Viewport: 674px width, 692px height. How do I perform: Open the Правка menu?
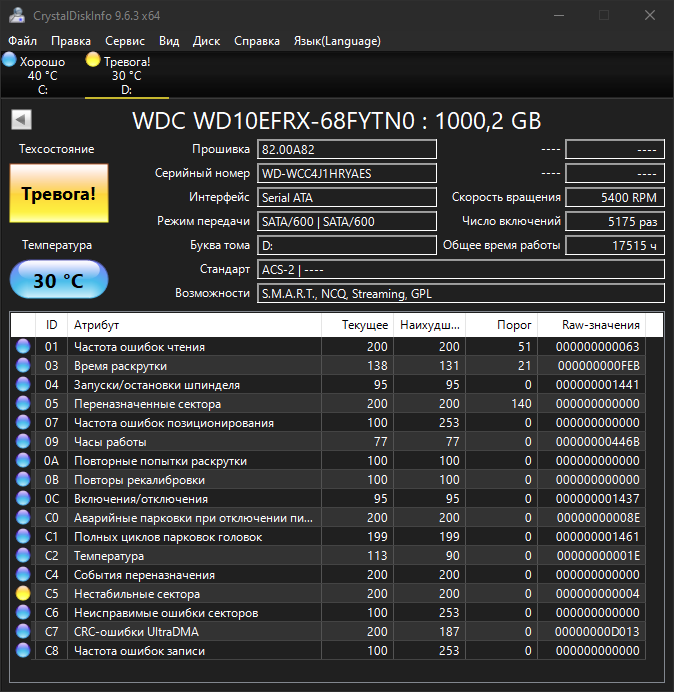click(x=71, y=41)
